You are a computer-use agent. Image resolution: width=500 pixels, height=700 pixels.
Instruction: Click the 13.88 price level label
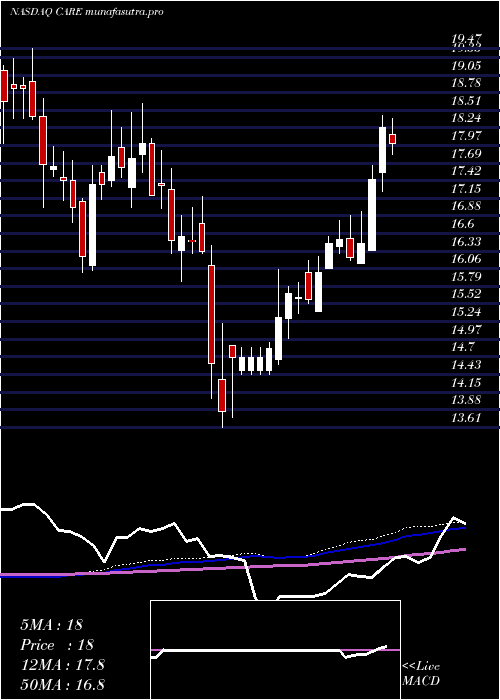[466, 400]
